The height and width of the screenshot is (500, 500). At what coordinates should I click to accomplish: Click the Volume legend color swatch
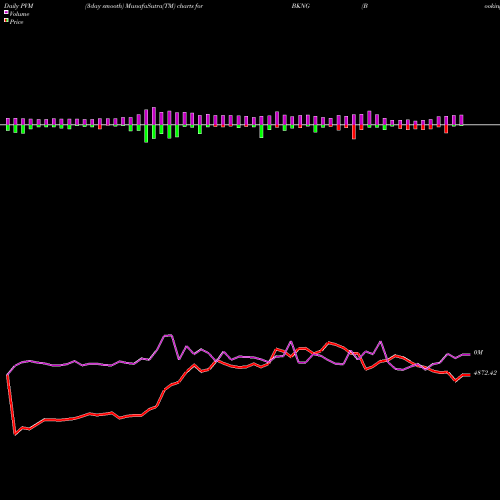[6, 12]
